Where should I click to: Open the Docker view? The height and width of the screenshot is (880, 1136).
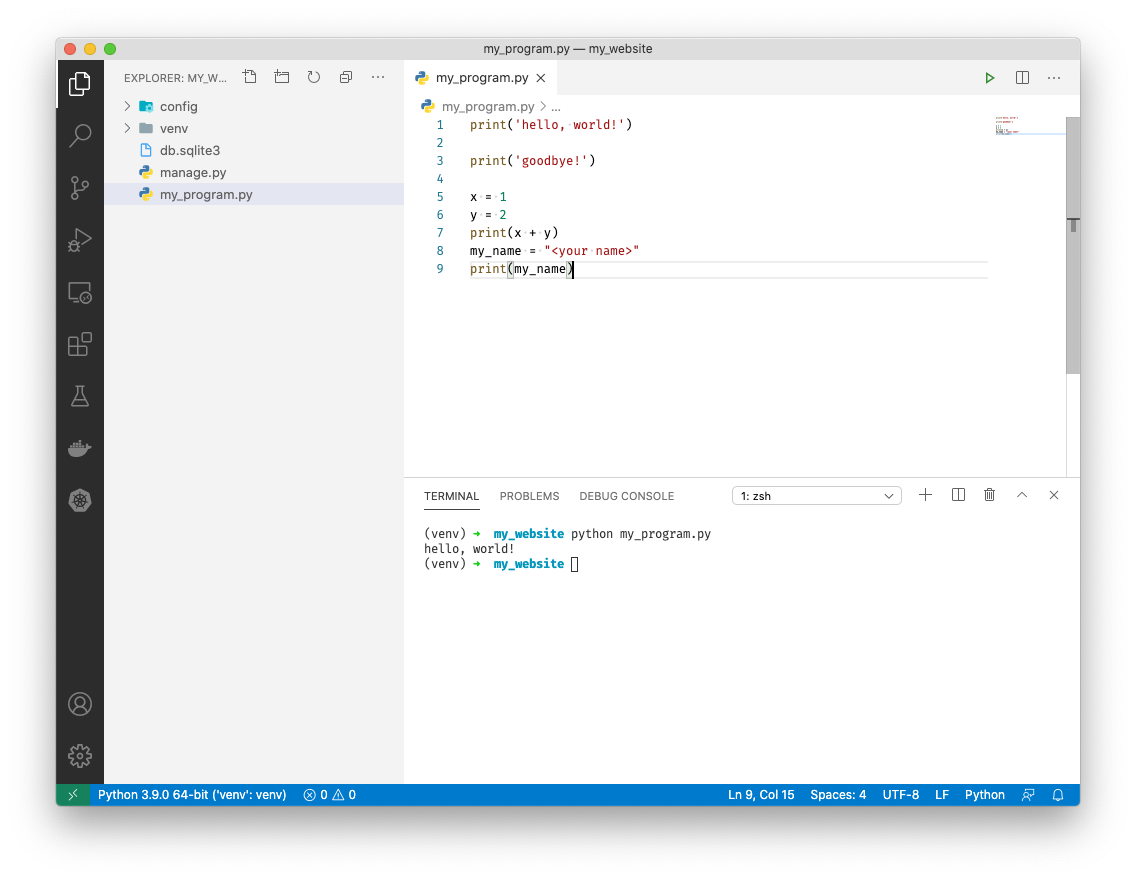pos(80,447)
